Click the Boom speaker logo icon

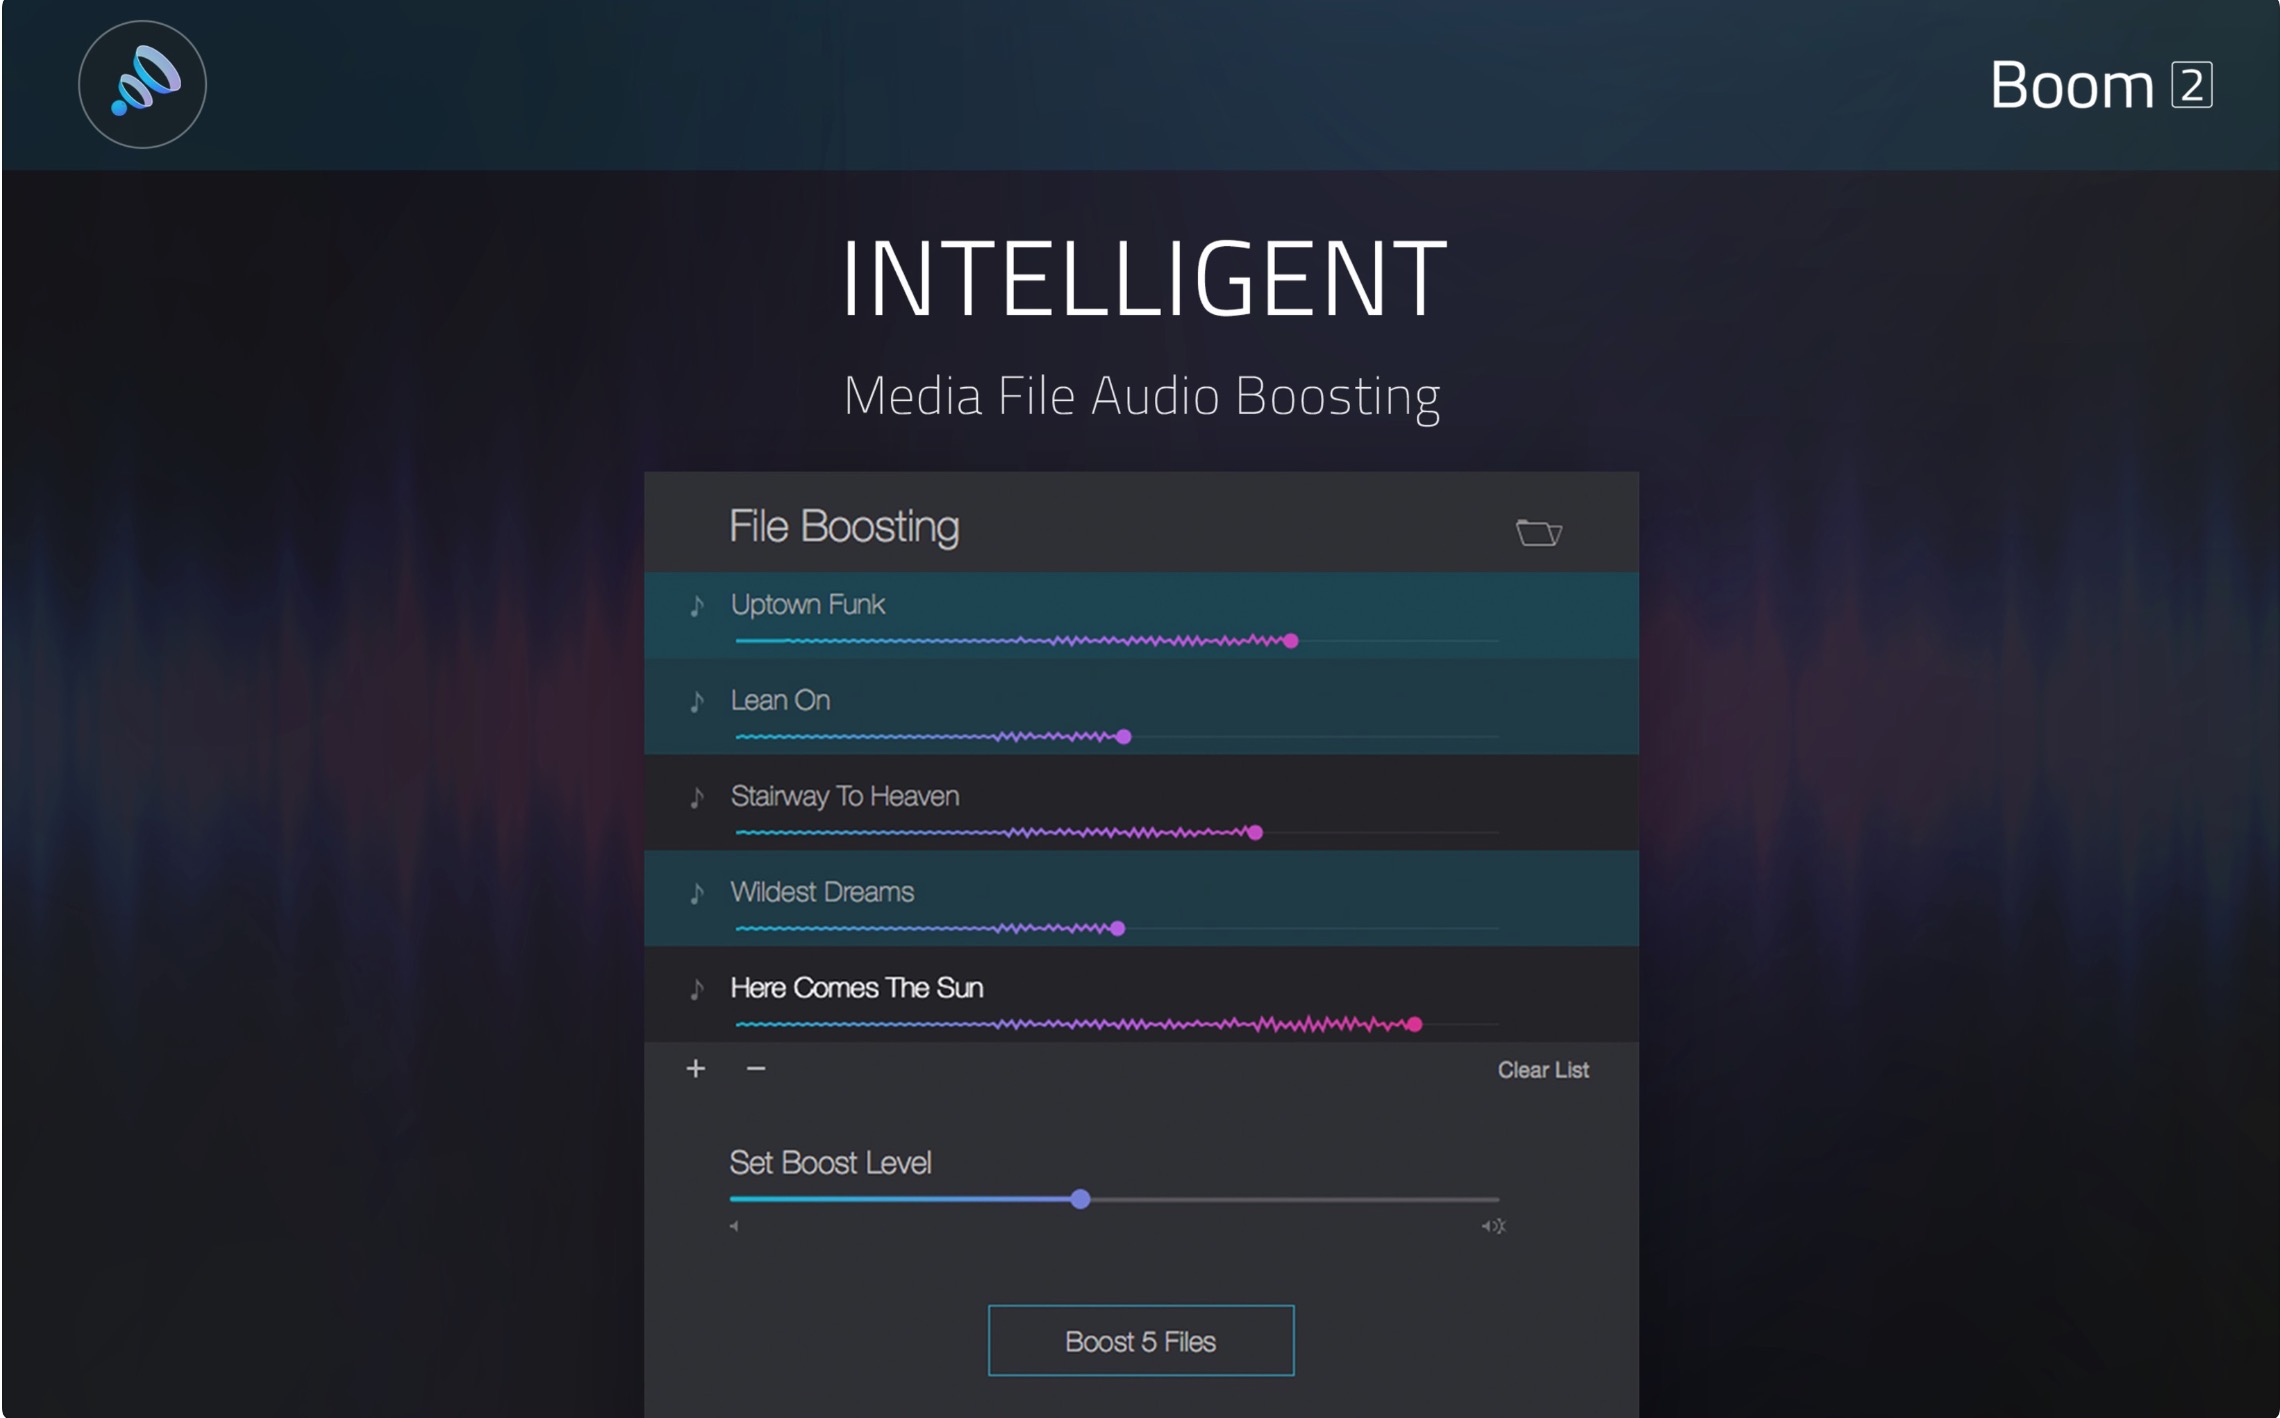[x=143, y=84]
